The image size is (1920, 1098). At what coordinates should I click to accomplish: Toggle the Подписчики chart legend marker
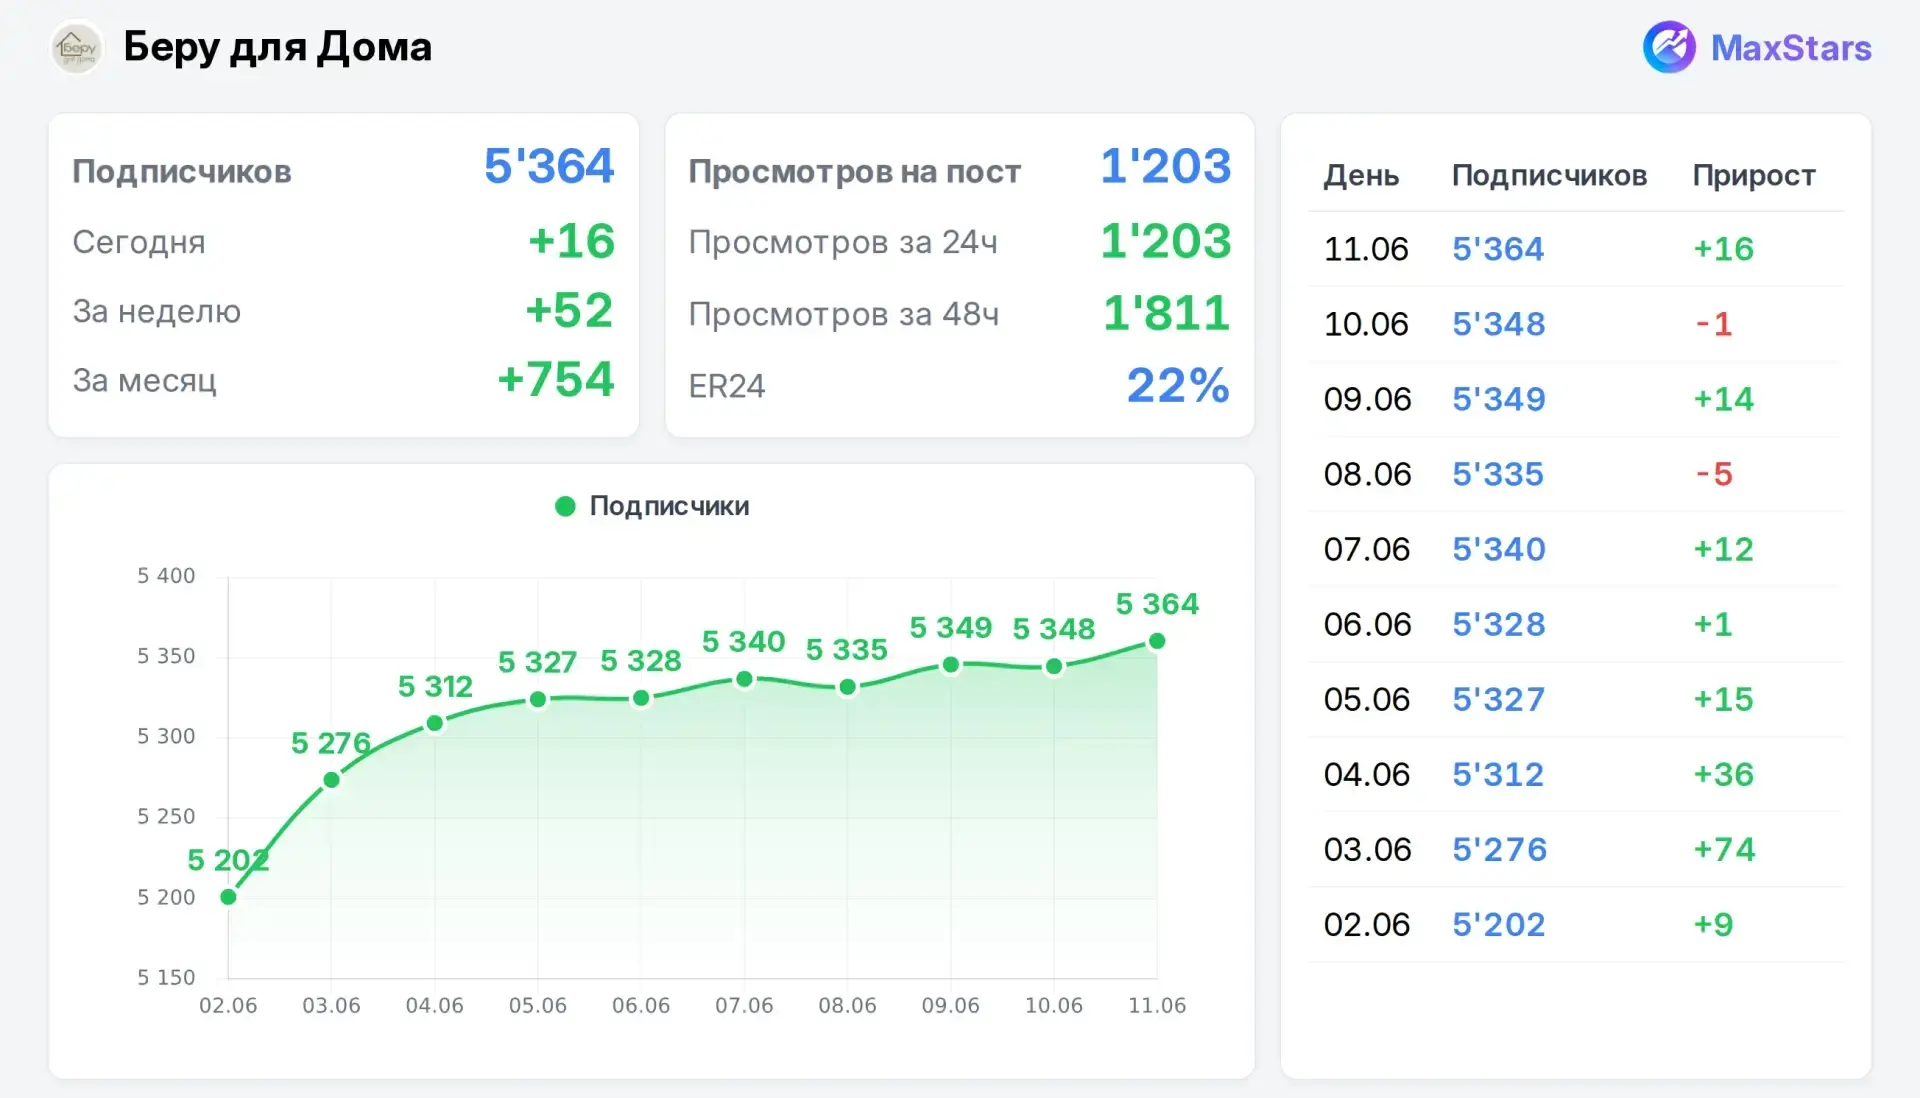[x=565, y=506]
